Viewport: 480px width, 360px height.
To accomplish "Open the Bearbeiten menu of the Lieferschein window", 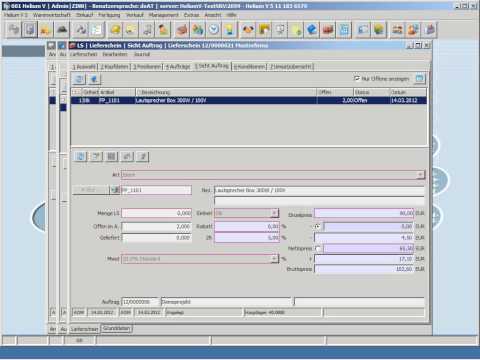I will click(x=115, y=54).
